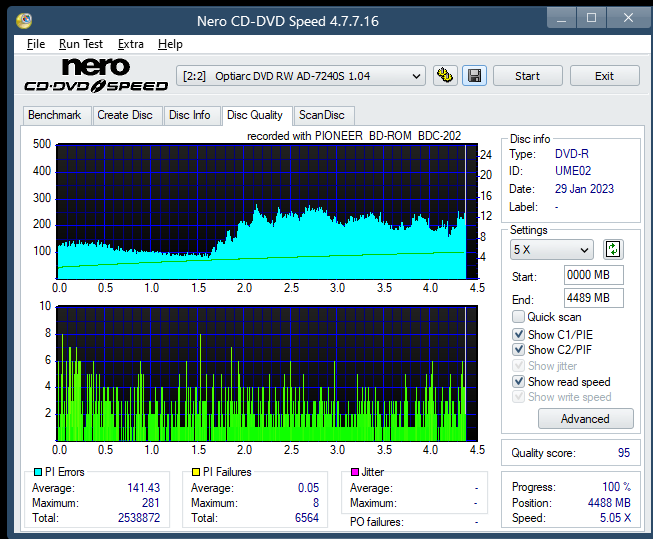Click the PI Errors total 2538872
The image size is (653, 539).
tap(139, 518)
